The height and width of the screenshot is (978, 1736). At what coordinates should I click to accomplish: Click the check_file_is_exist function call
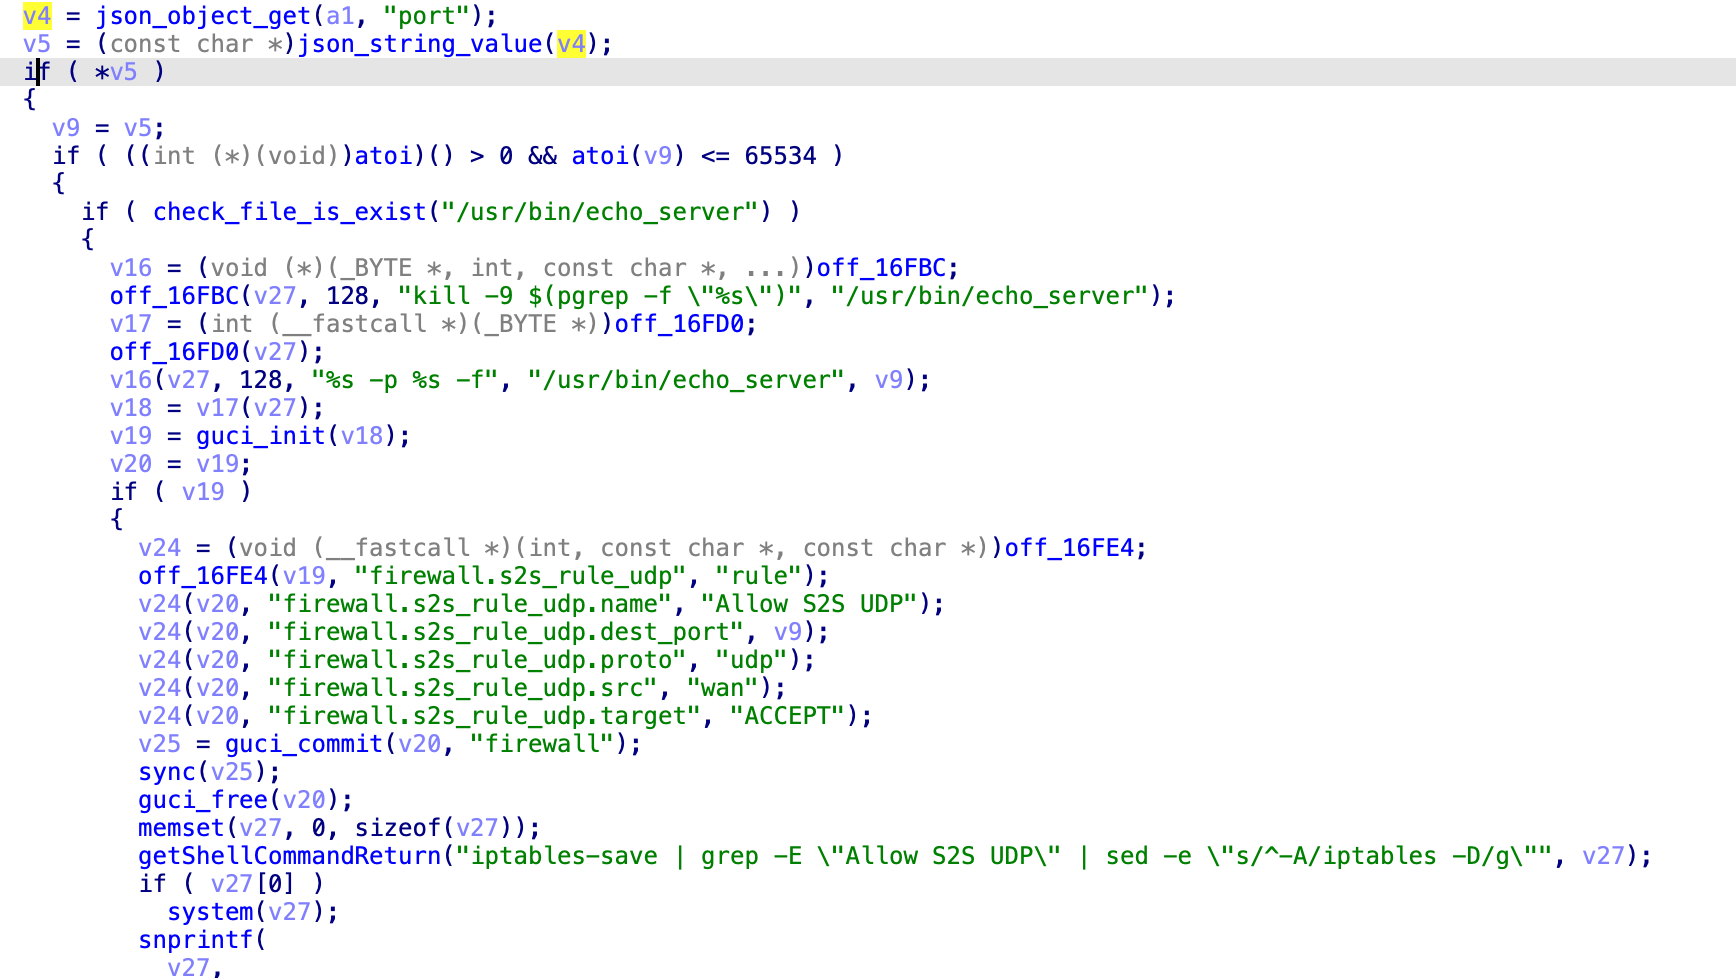pyautogui.click(x=290, y=212)
